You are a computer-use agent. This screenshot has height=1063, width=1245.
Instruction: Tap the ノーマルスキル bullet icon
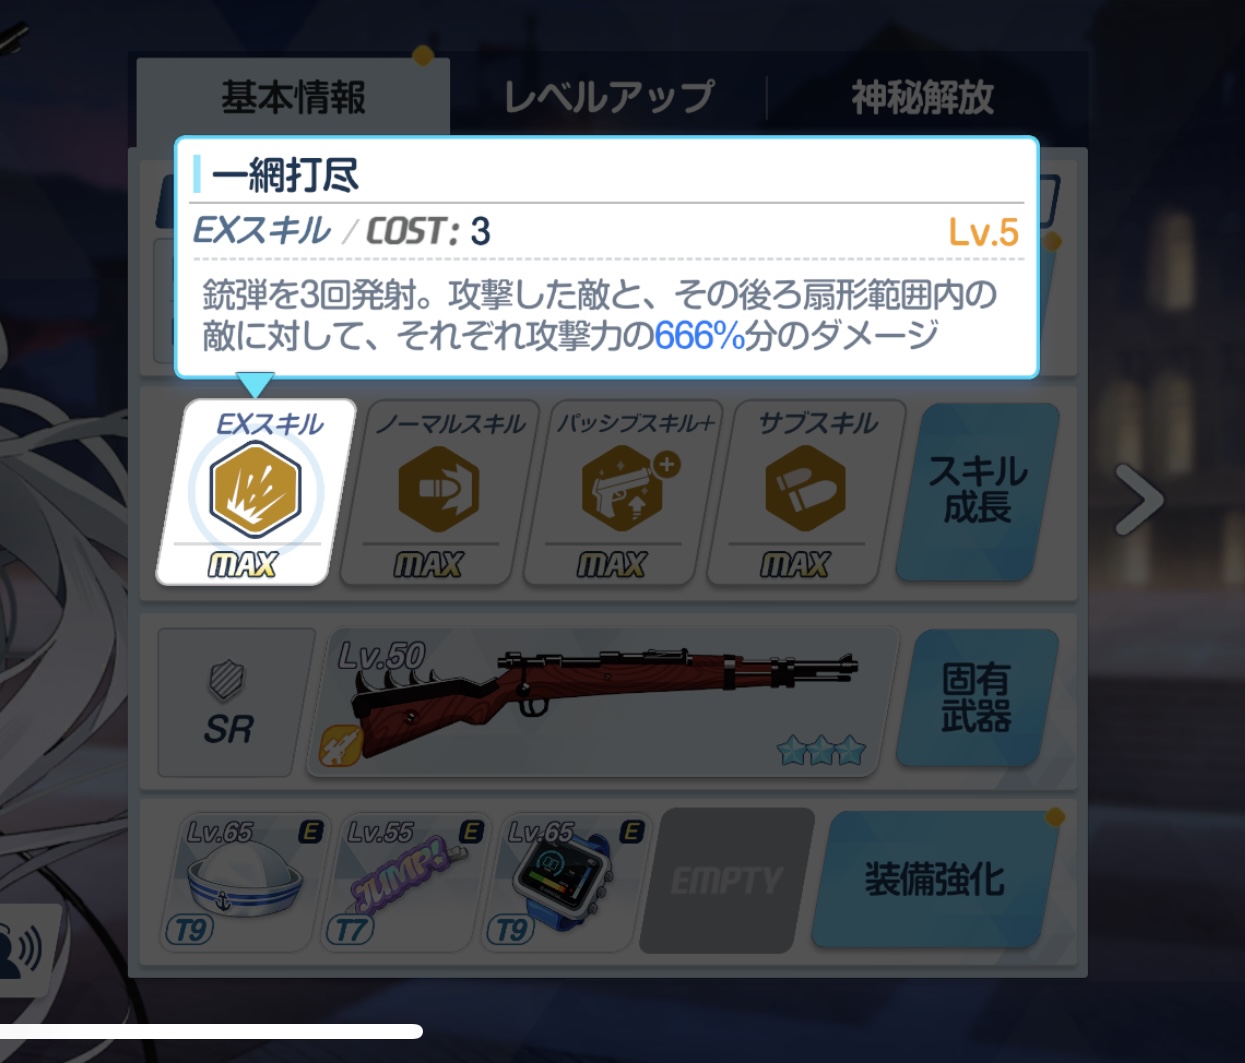pos(439,492)
